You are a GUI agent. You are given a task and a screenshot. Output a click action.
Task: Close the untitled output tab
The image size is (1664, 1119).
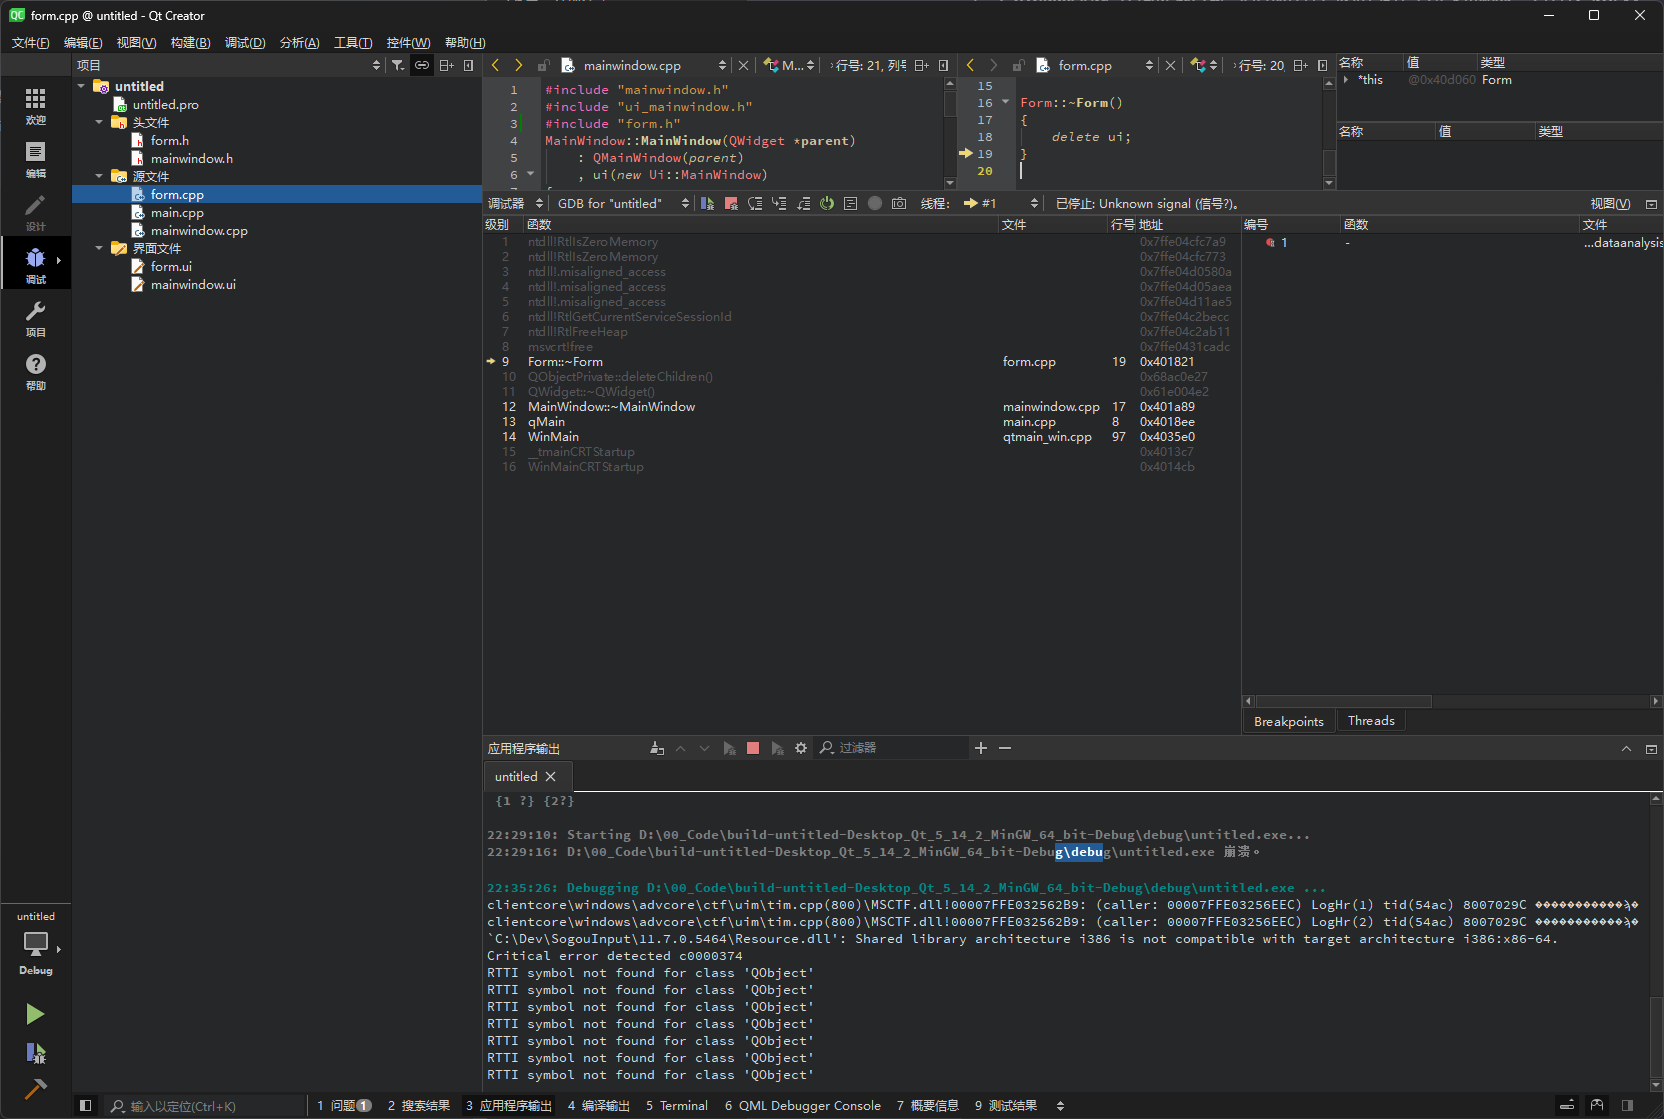(550, 776)
